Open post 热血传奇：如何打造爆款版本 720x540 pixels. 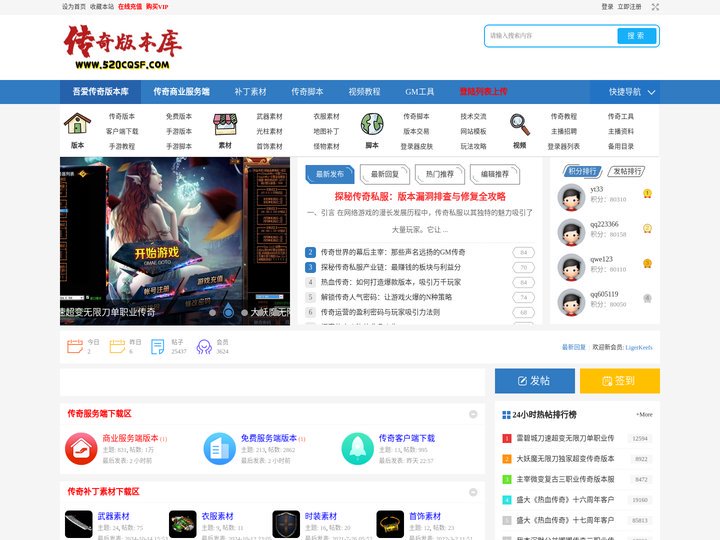pos(391,282)
